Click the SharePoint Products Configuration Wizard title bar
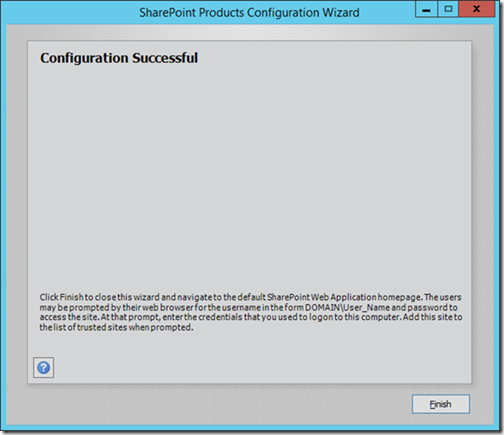 click(249, 13)
